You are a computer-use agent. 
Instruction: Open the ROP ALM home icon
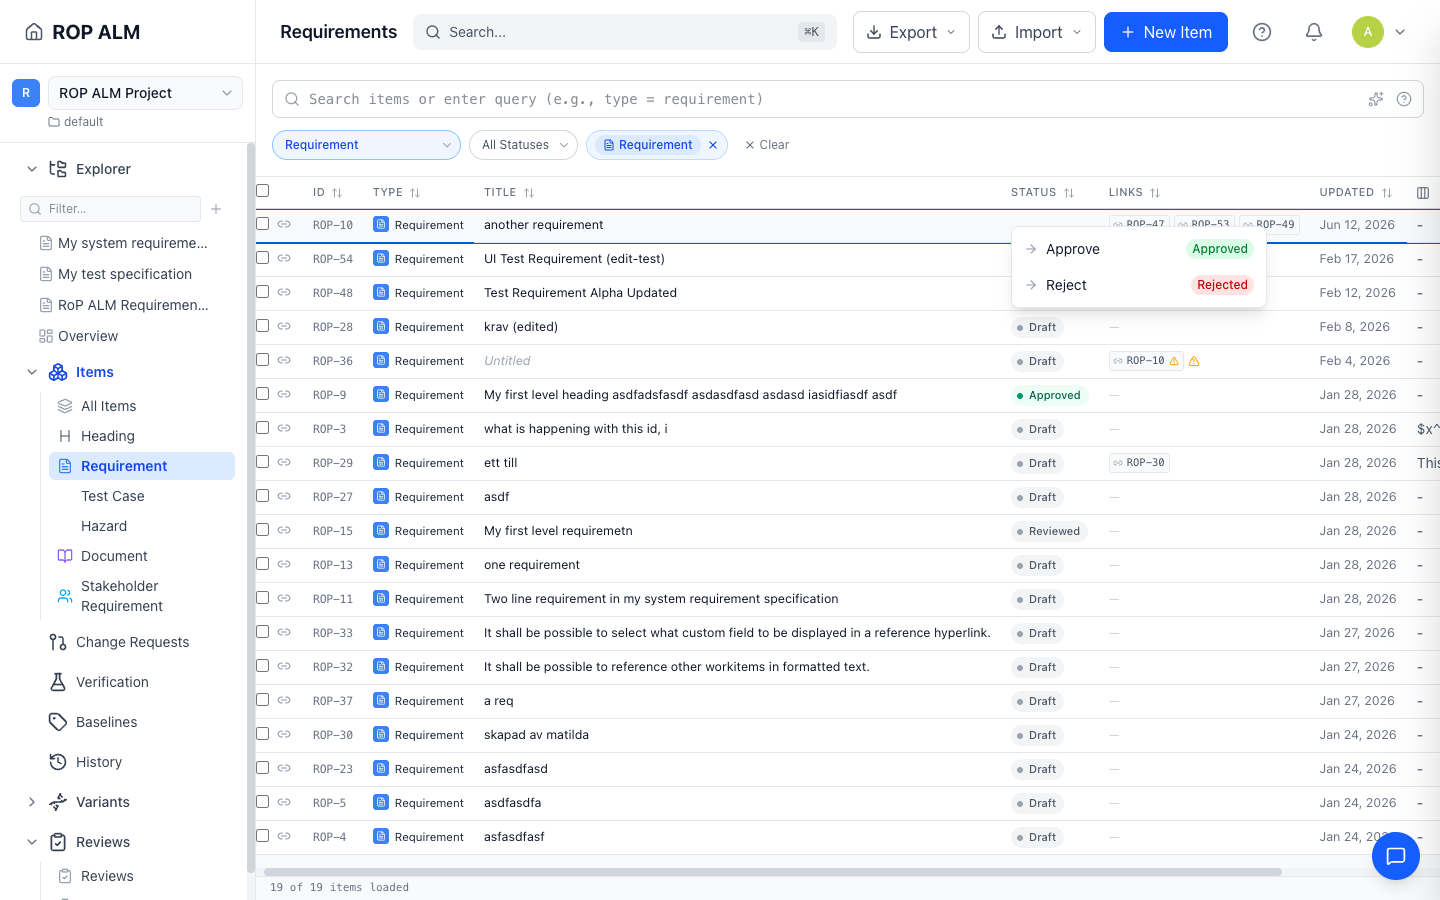coord(34,32)
